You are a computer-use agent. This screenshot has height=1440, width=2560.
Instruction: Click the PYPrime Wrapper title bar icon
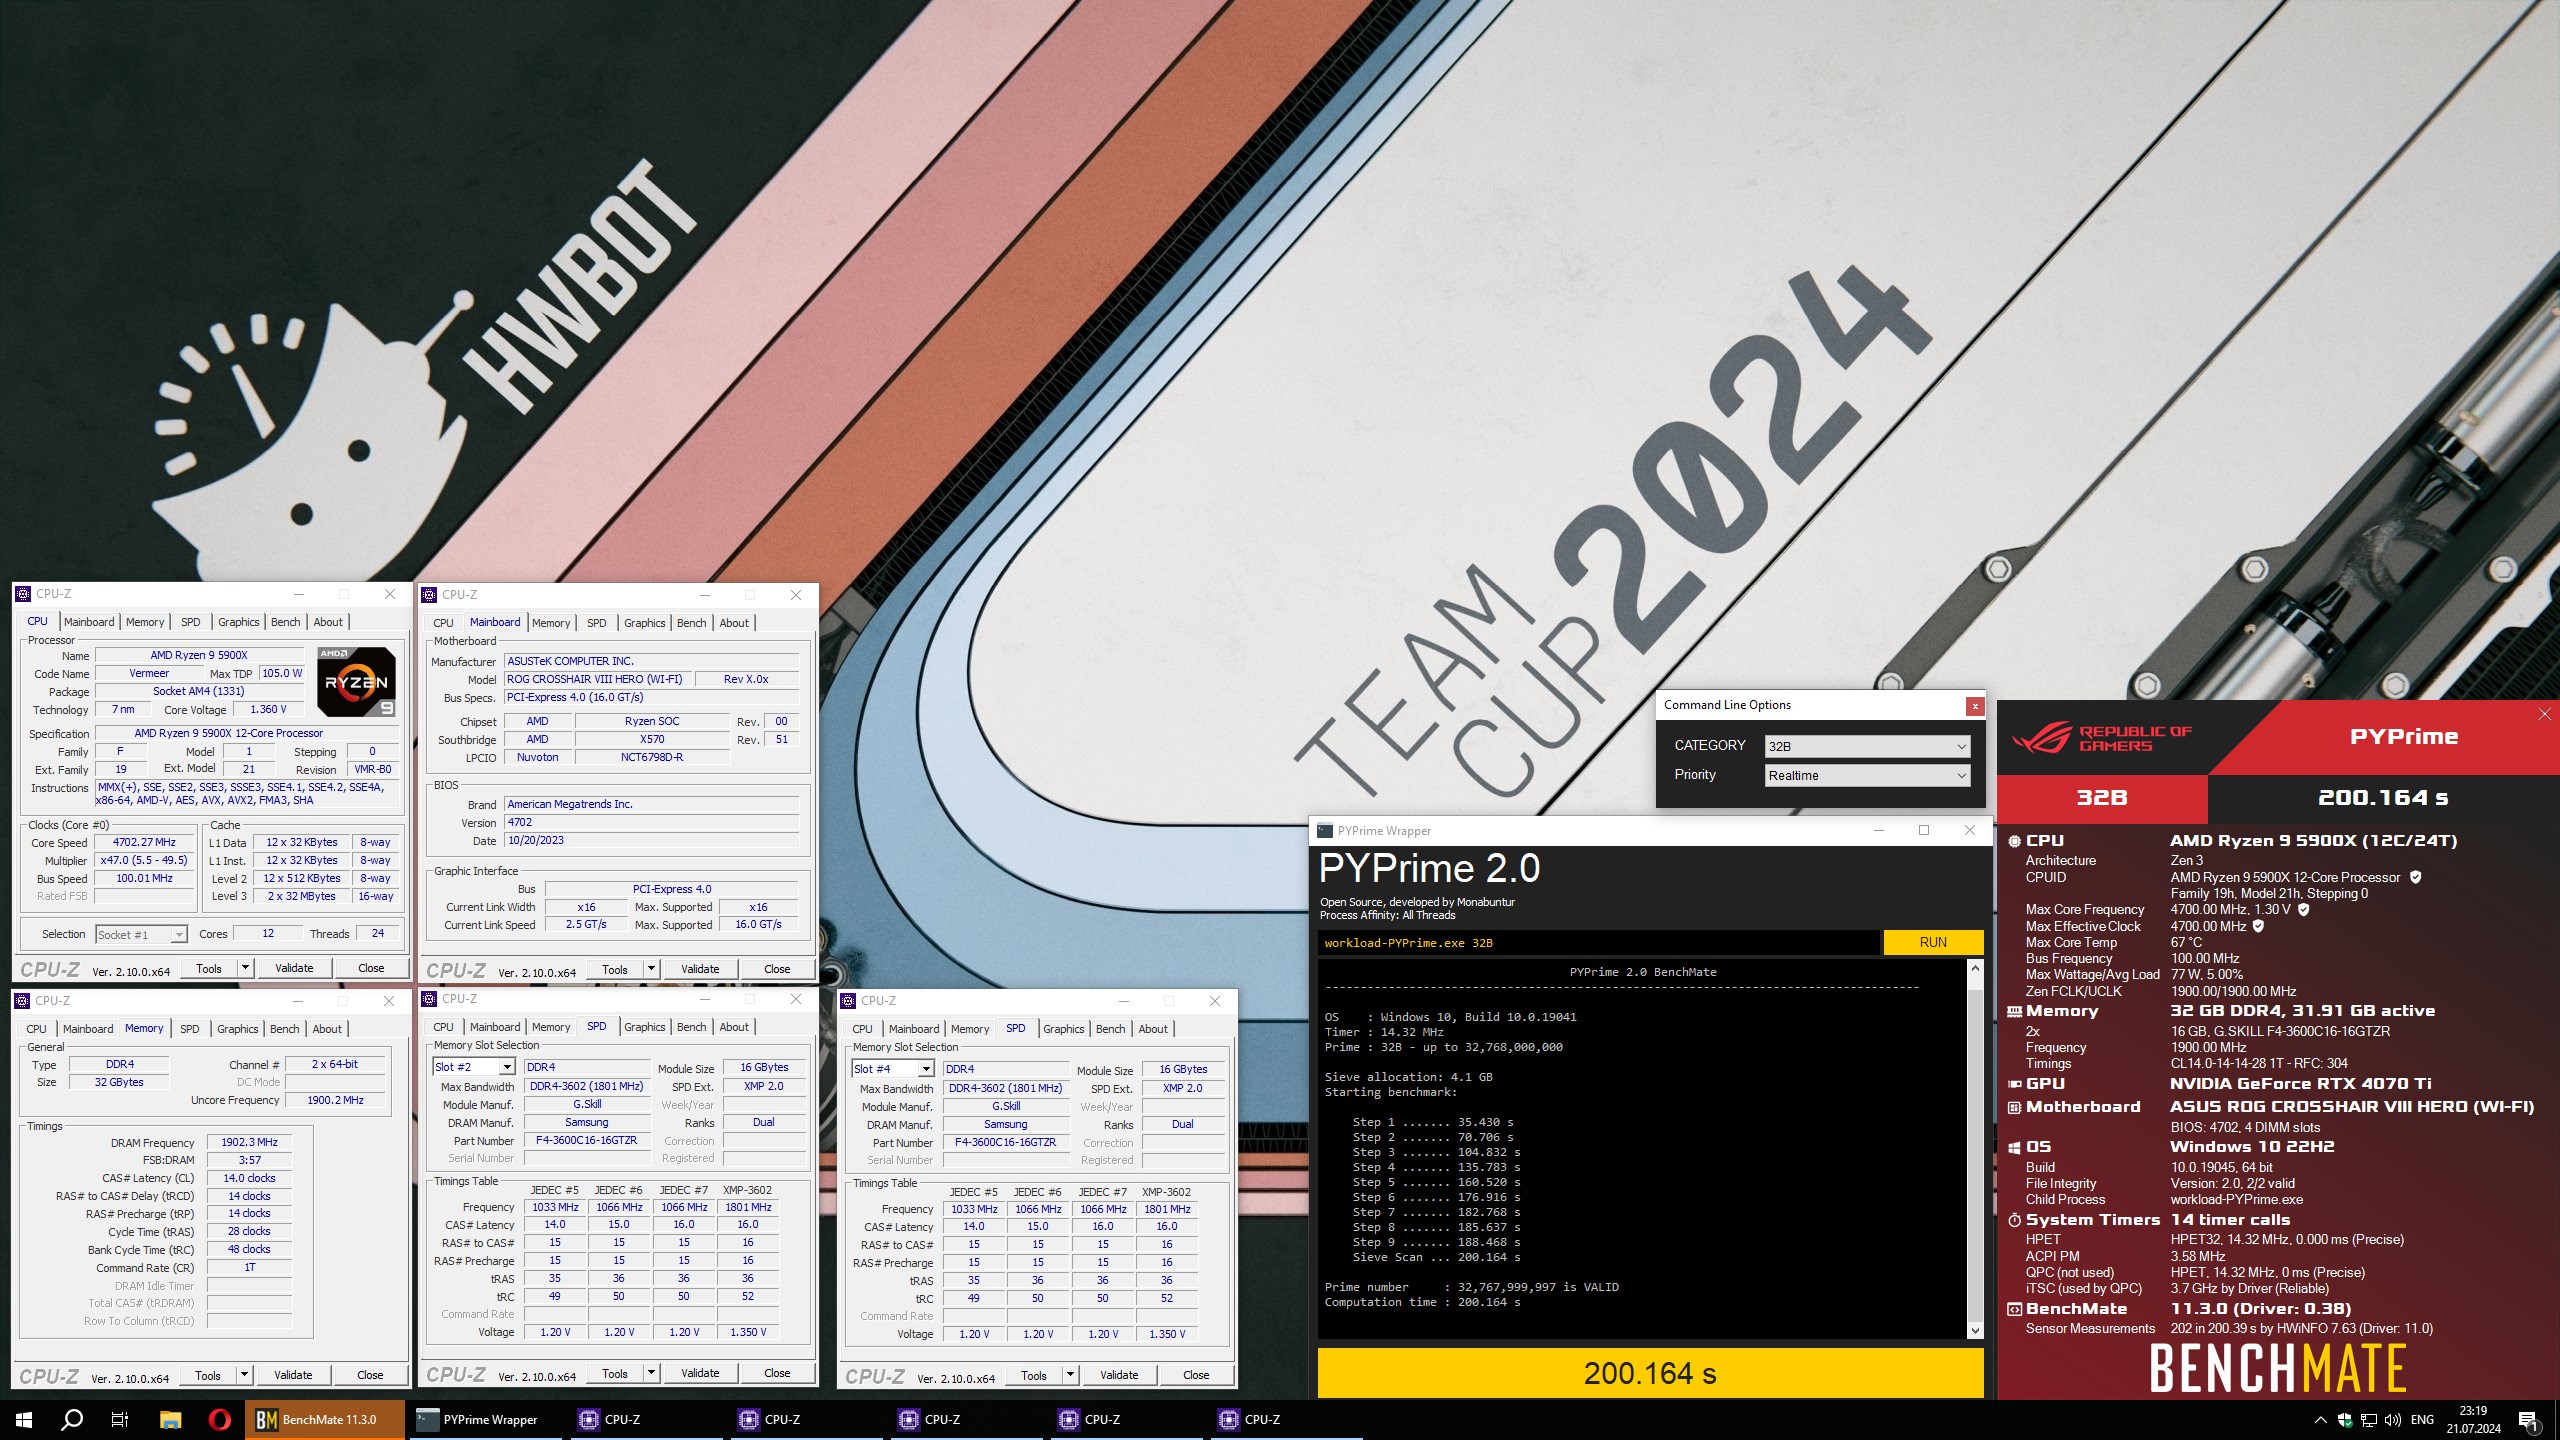(x=1325, y=830)
